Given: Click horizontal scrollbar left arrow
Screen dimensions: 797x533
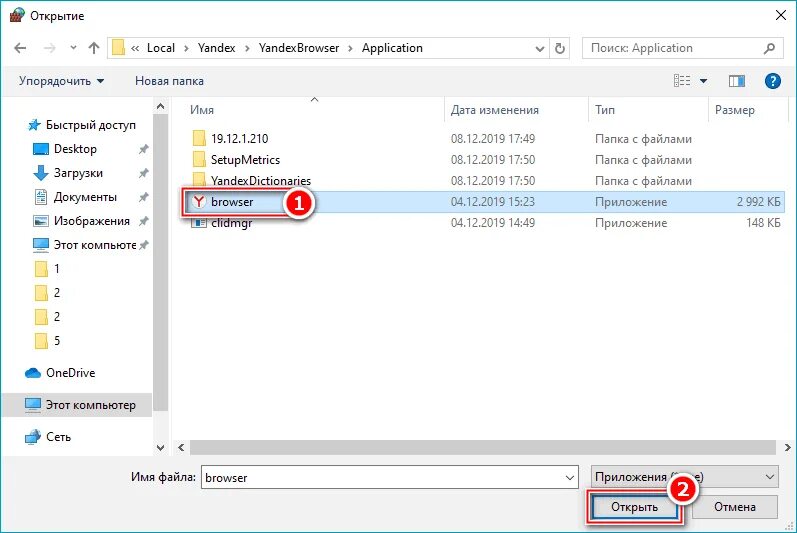Looking at the screenshot, I should [x=181, y=448].
